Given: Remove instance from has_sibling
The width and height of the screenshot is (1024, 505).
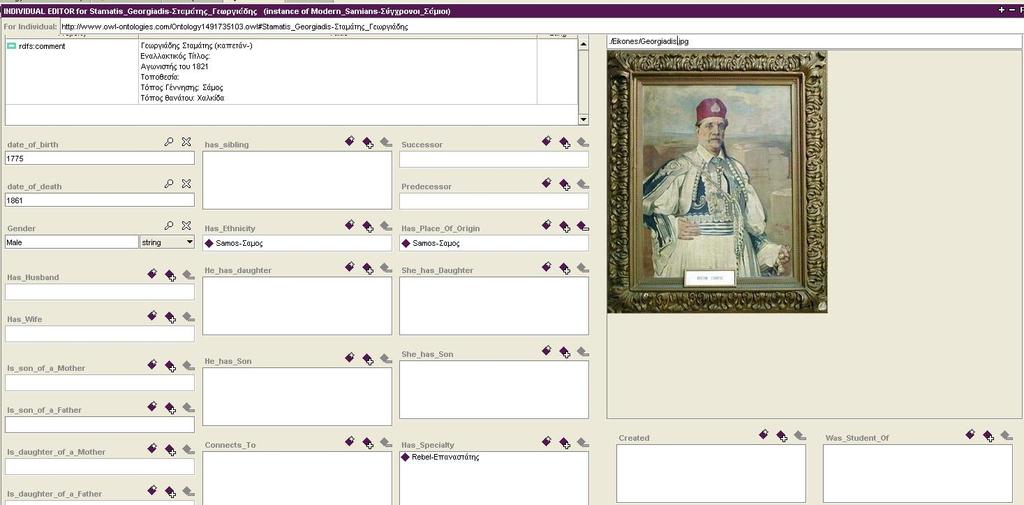Looking at the screenshot, I should point(386,142).
